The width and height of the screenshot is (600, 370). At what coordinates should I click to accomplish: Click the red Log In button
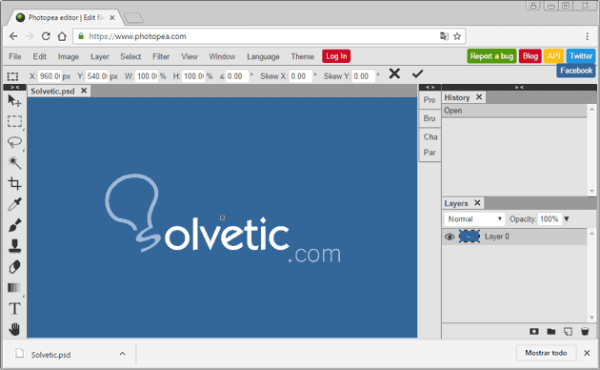[336, 56]
